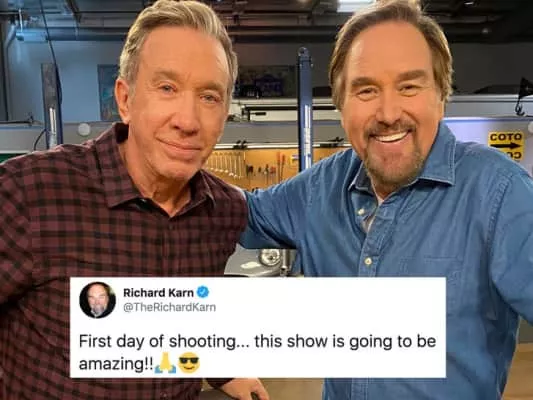Screen dimensions: 533x400
Task: Open the circular profile avatar in tweet
Action: [x=98, y=300]
